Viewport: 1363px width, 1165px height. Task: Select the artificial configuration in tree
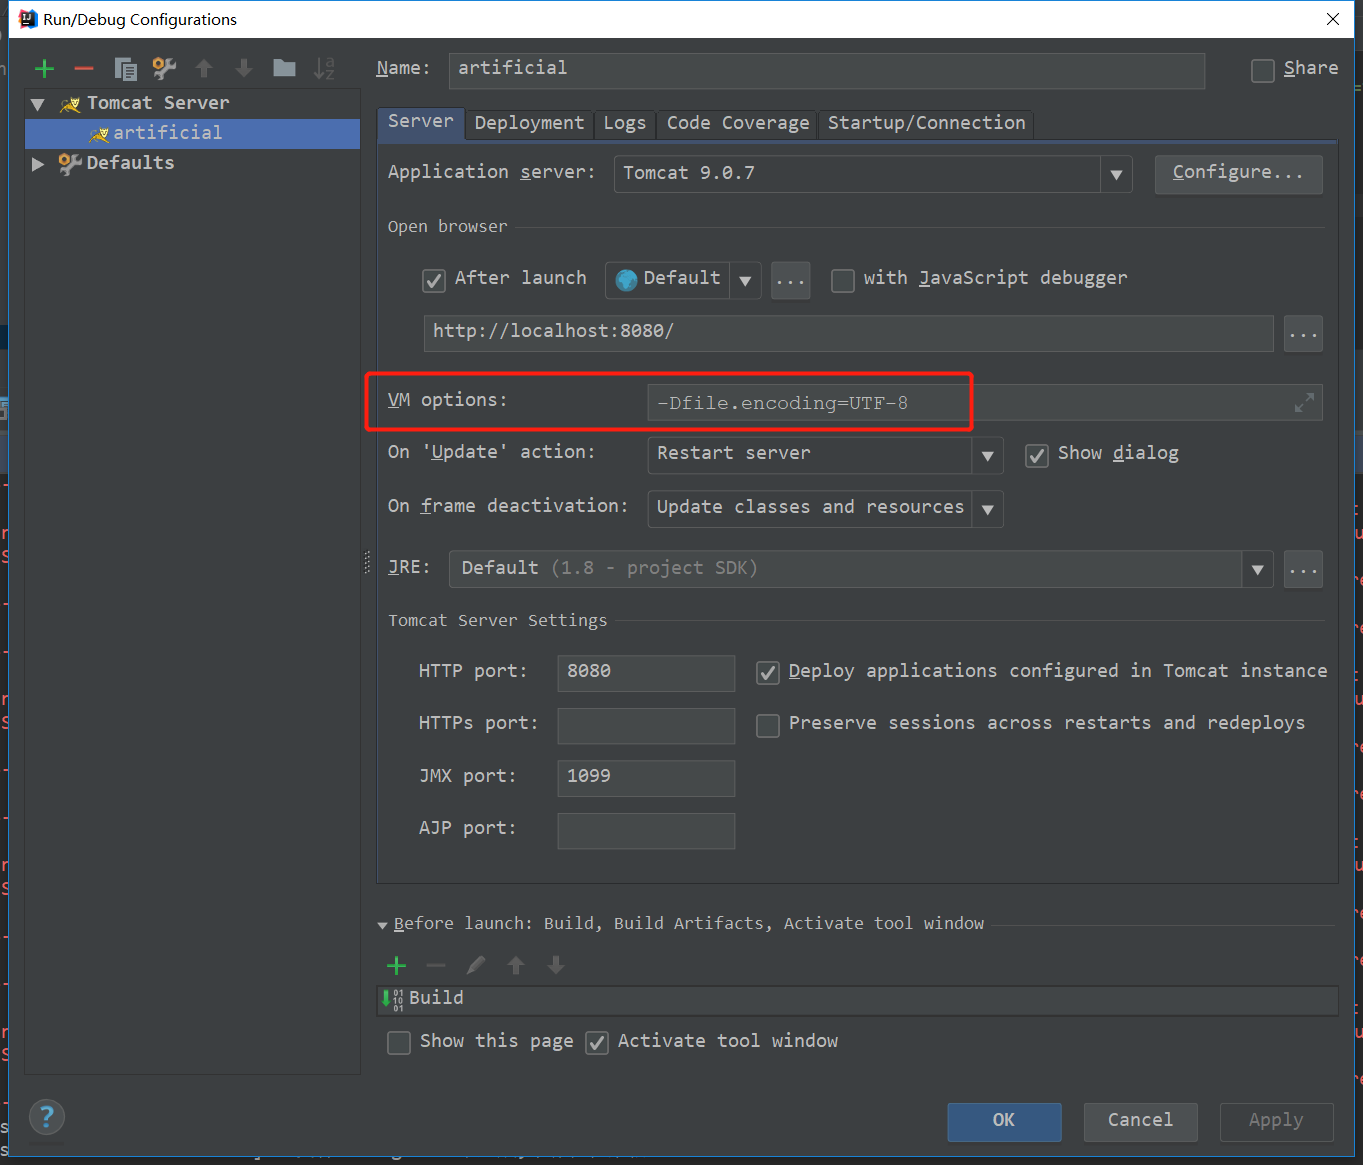167,133
